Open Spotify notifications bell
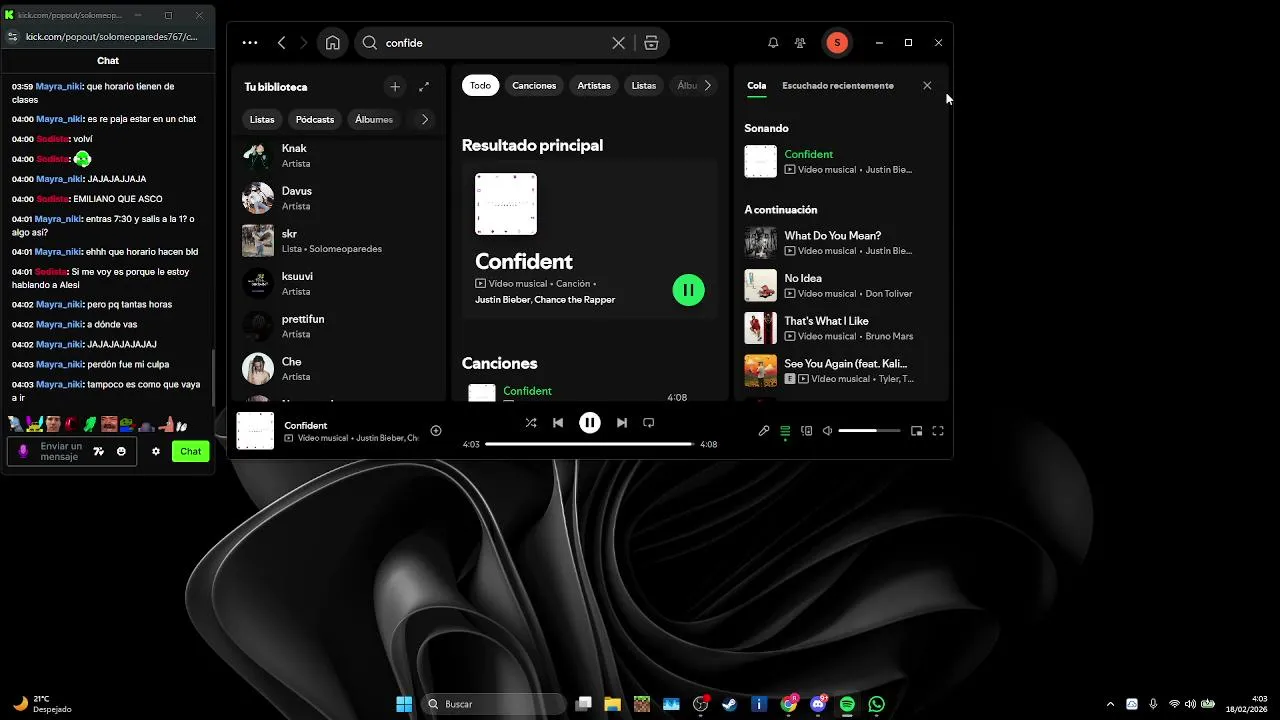This screenshot has width=1280, height=720. pos(773,43)
